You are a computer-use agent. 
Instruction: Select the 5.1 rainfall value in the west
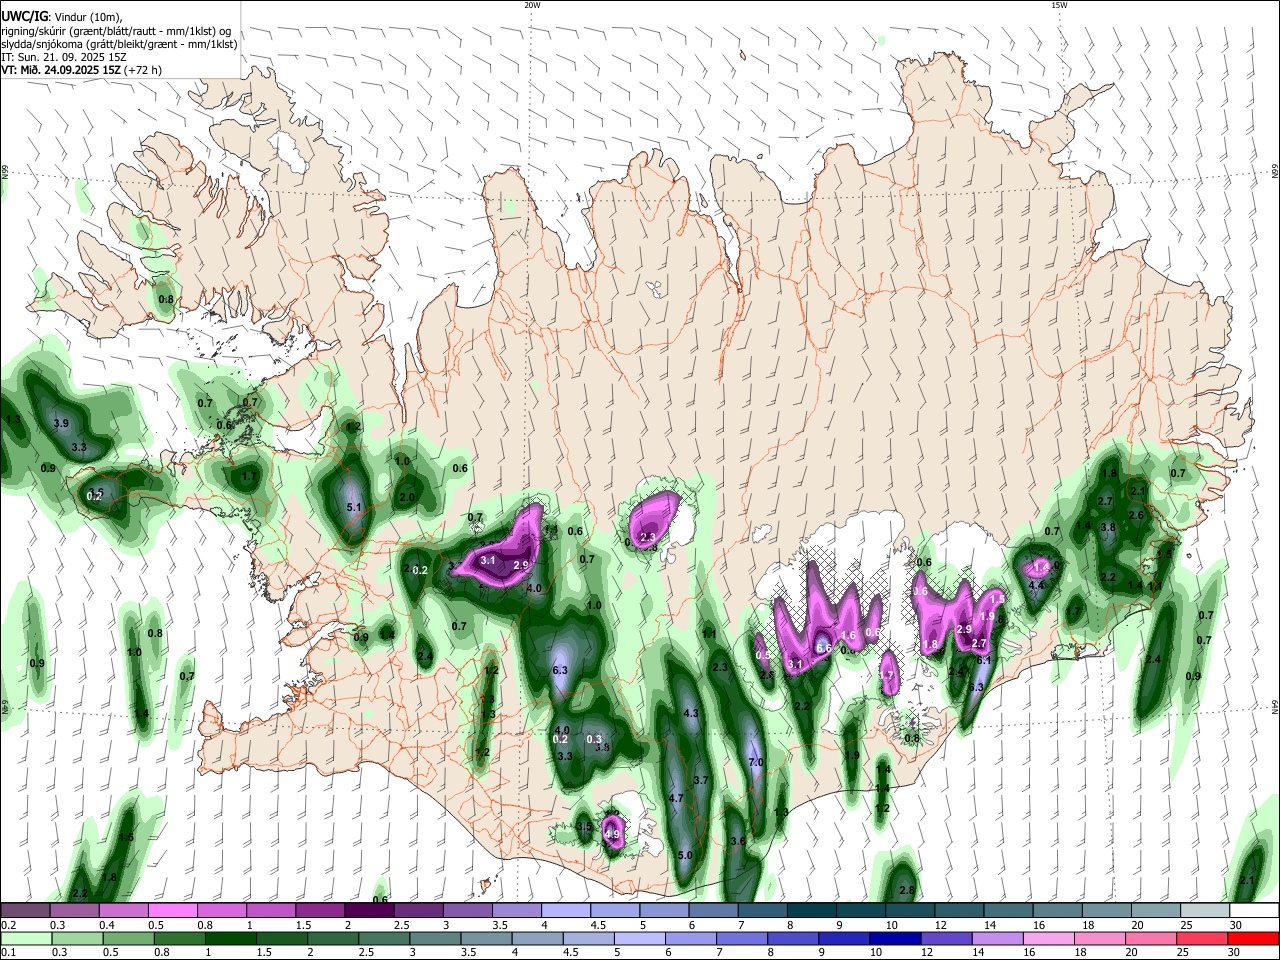(x=353, y=508)
